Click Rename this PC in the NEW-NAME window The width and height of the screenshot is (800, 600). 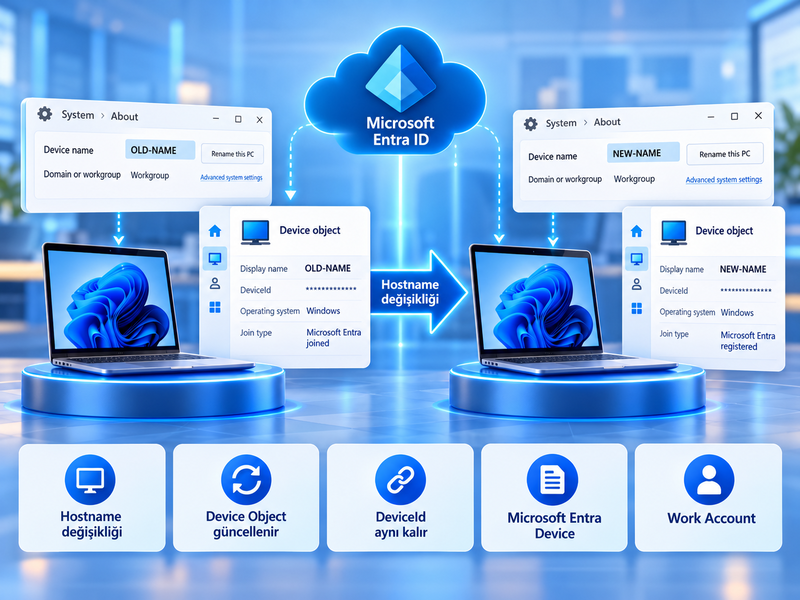725,154
